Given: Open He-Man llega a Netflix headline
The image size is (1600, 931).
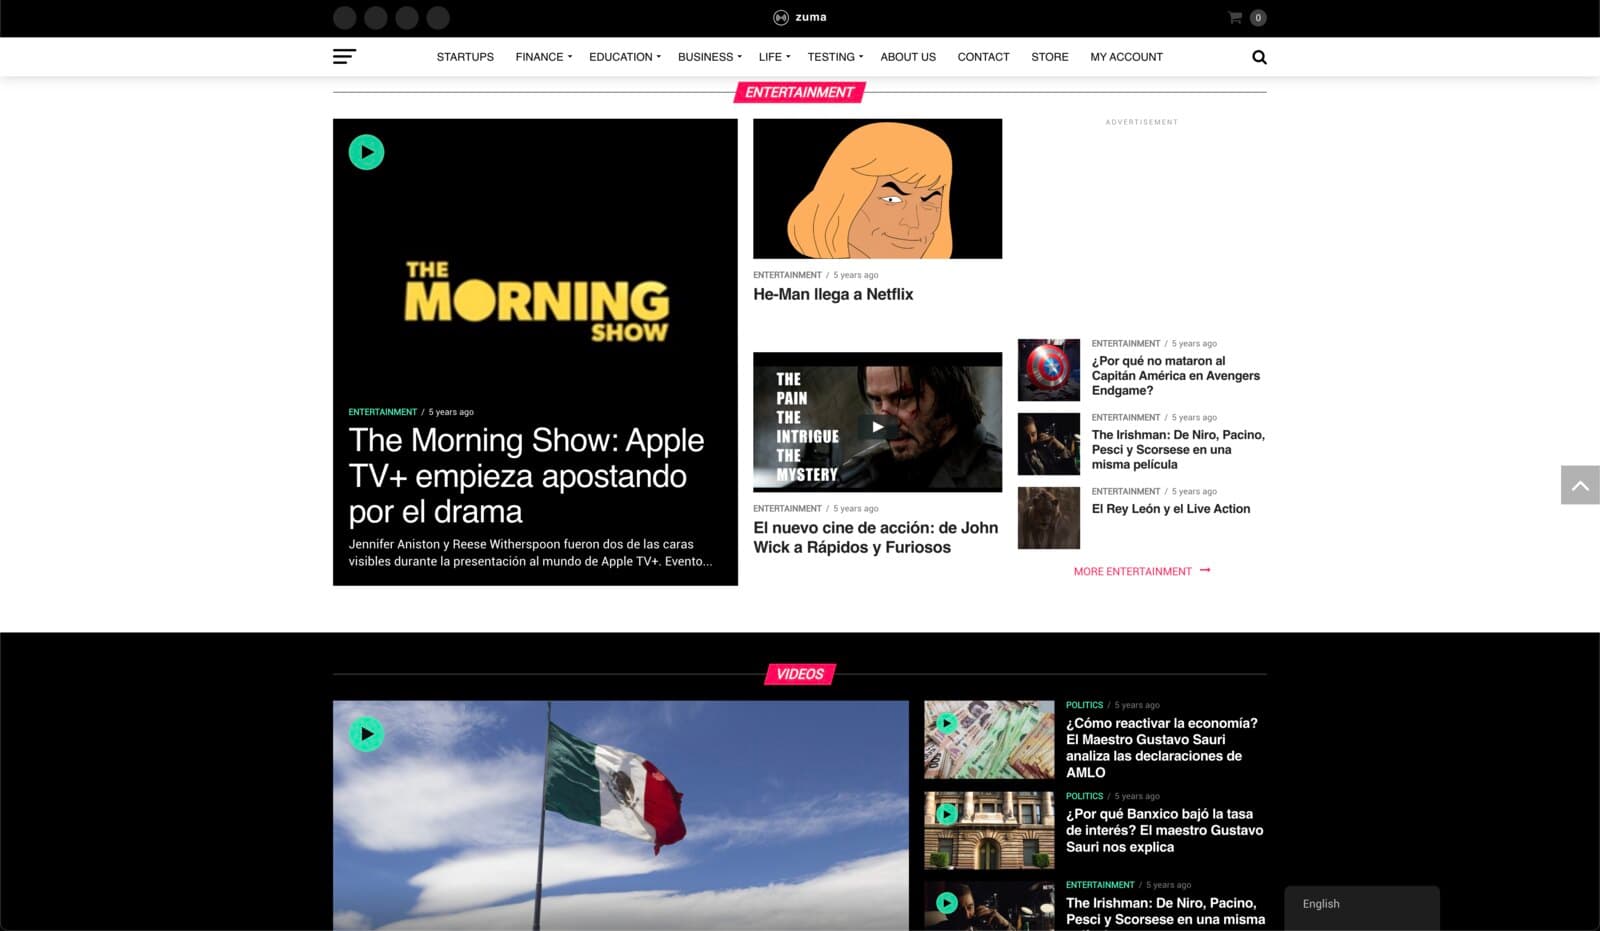Looking at the screenshot, I should (x=833, y=294).
